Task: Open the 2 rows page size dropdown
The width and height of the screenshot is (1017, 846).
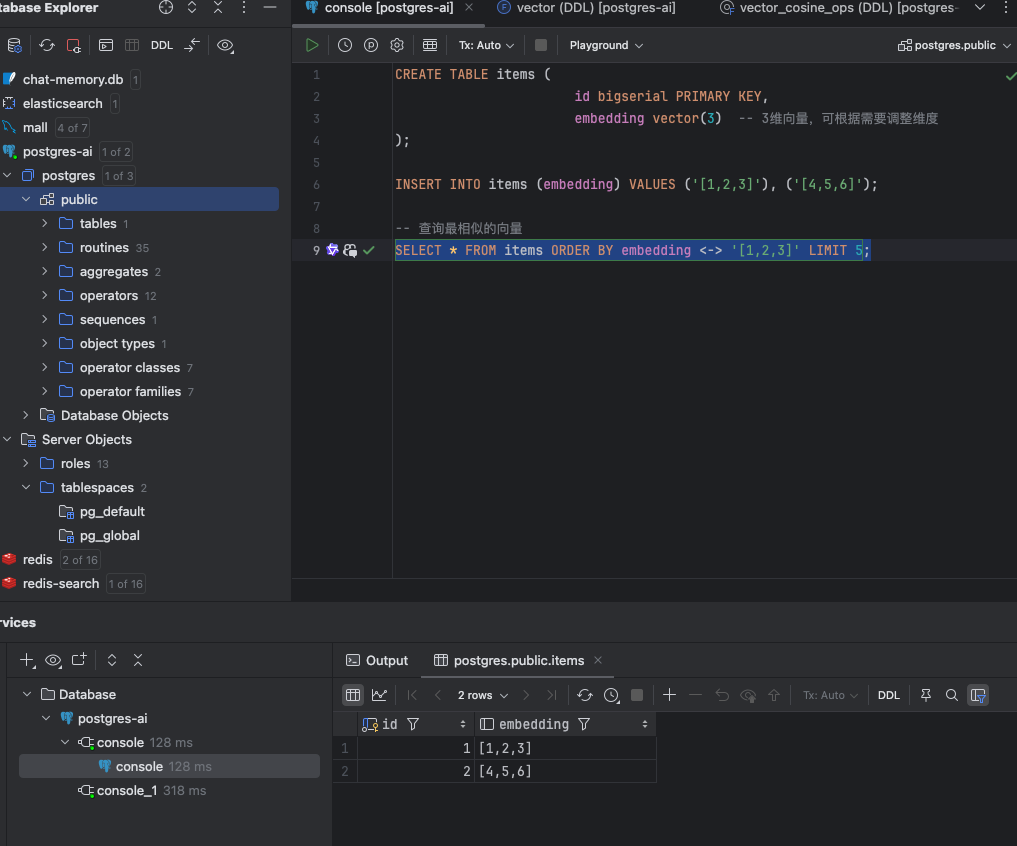Action: point(483,695)
